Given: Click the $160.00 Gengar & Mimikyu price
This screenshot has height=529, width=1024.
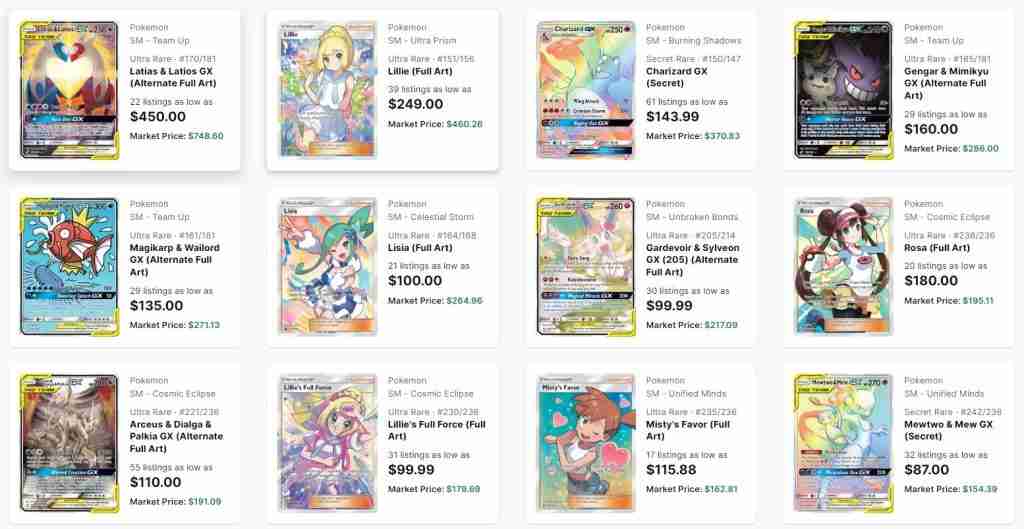Looking at the screenshot, I should click(931, 129).
